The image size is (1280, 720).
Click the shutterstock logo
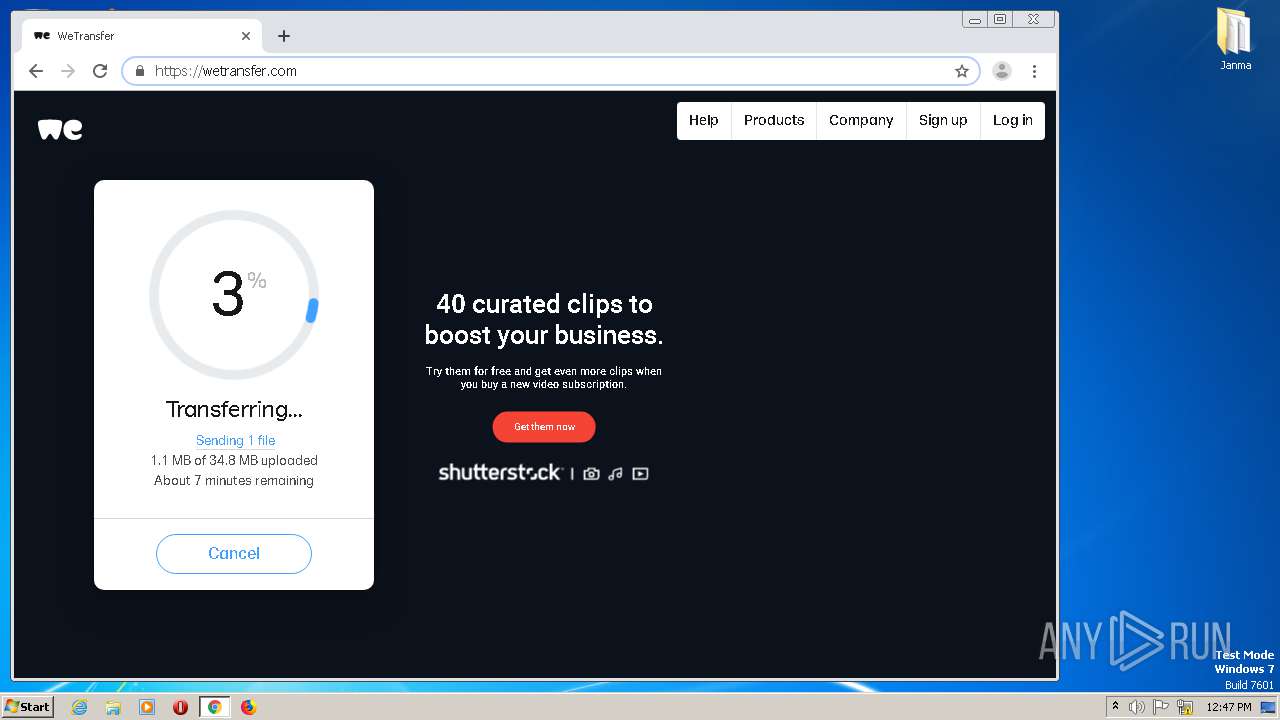pyautogui.click(x=500, y=472)
